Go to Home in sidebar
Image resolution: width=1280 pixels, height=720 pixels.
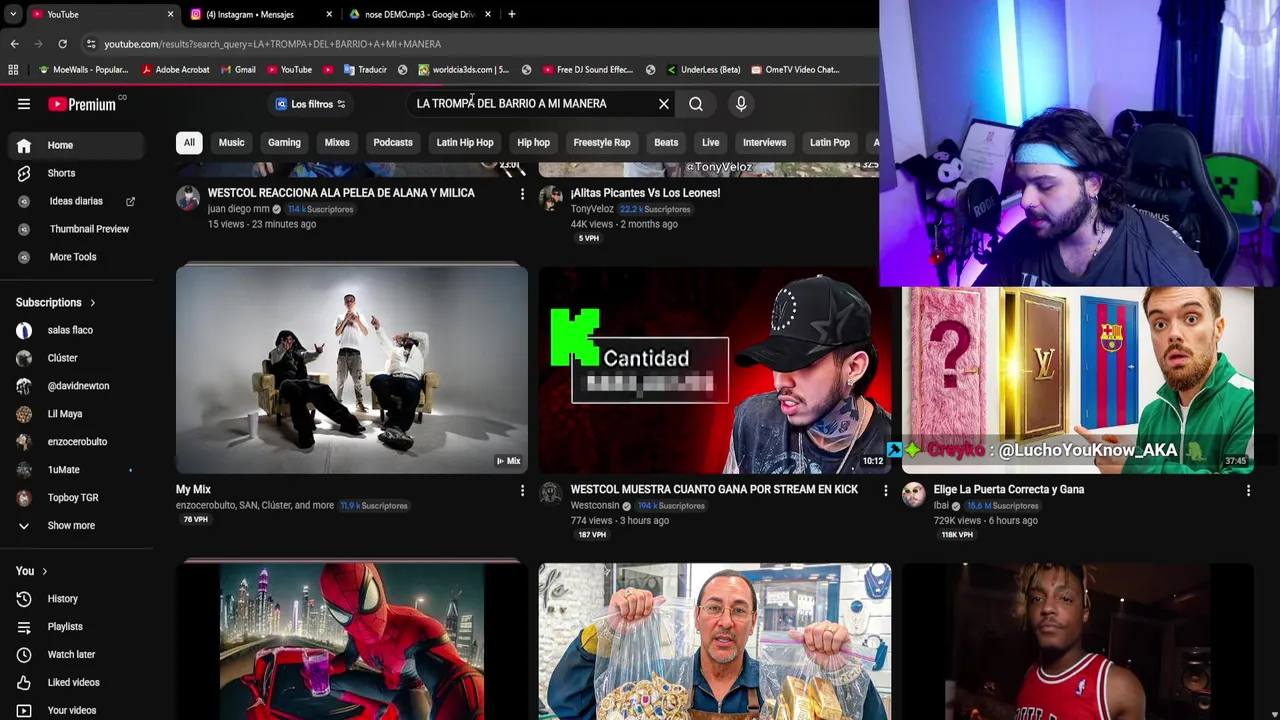76,145
